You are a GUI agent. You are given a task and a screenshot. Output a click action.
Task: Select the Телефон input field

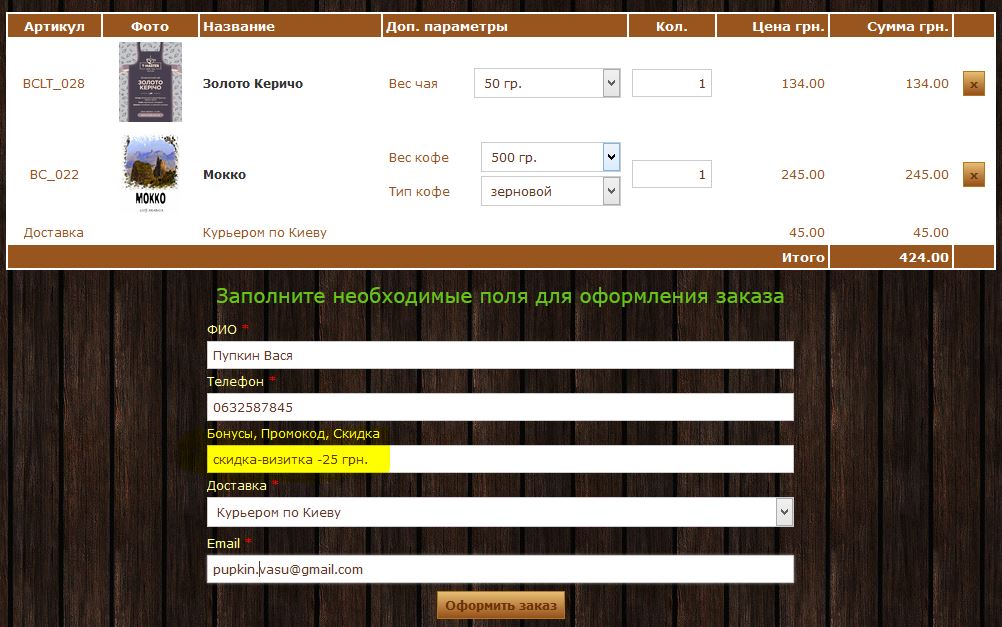click(x=499, y=407)
